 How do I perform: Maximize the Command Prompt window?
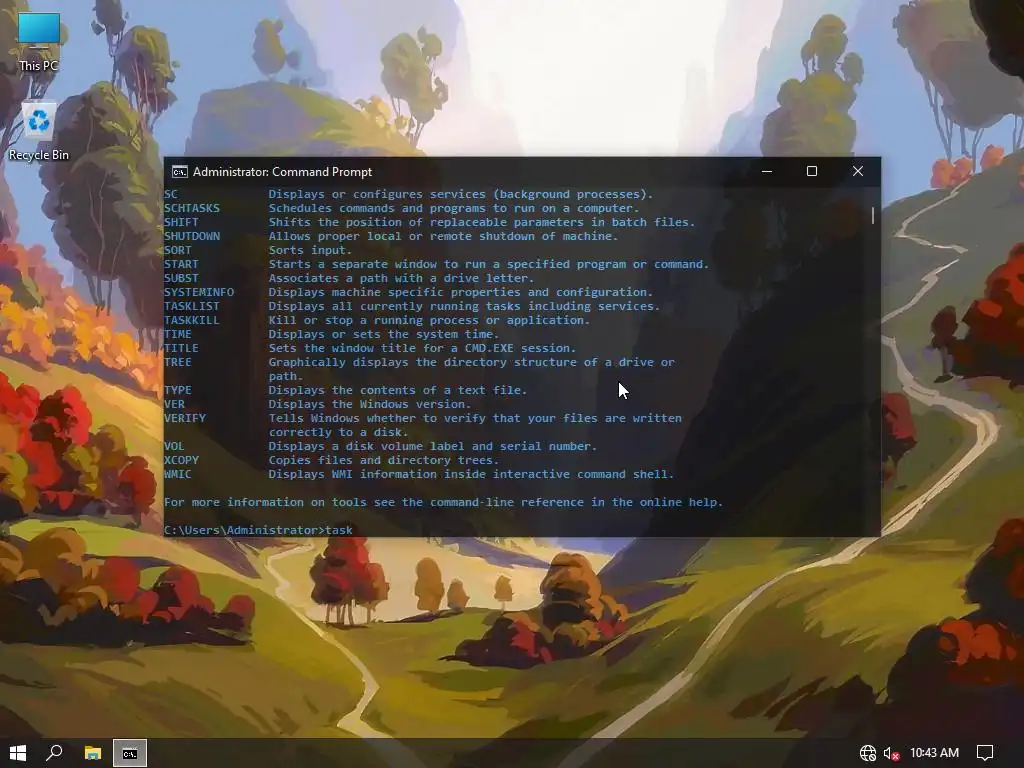[x=812, y=171]
